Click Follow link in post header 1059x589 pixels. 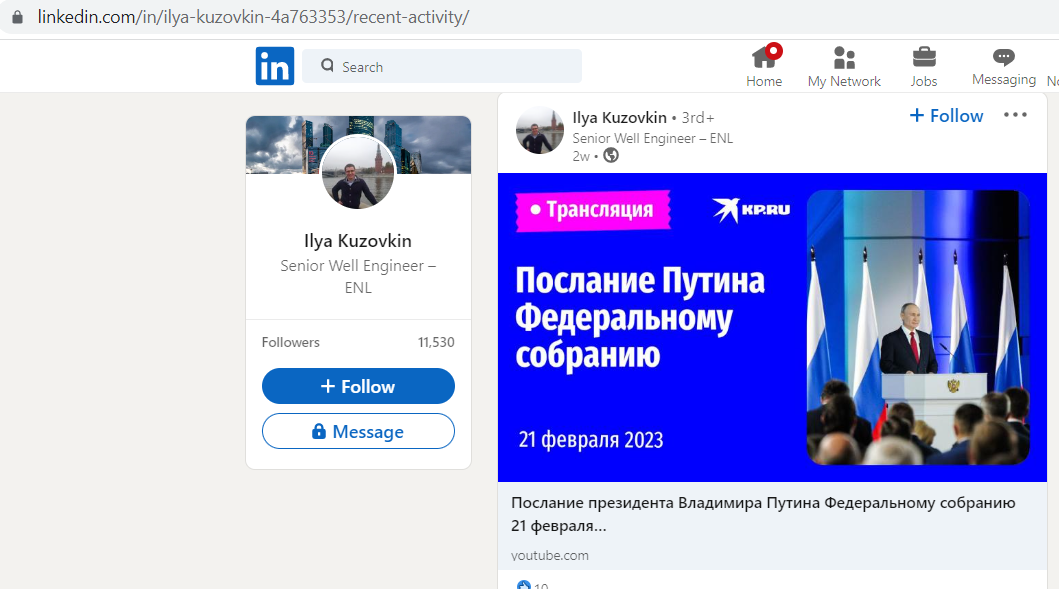click(x=946, y=116)
